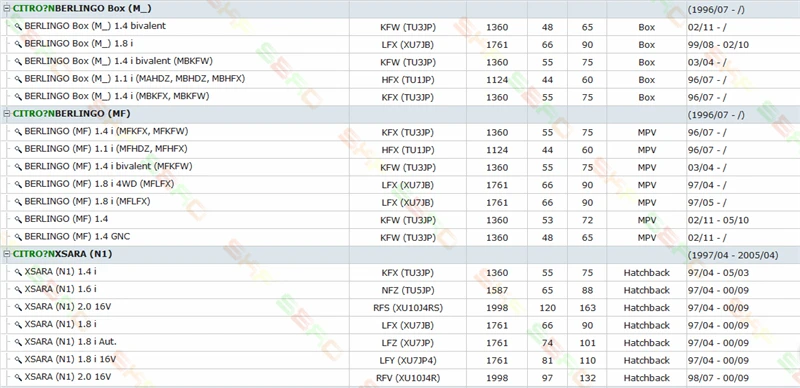Click engine code RFV (XU10J4R)
The image size is (800, 388).
408,378
